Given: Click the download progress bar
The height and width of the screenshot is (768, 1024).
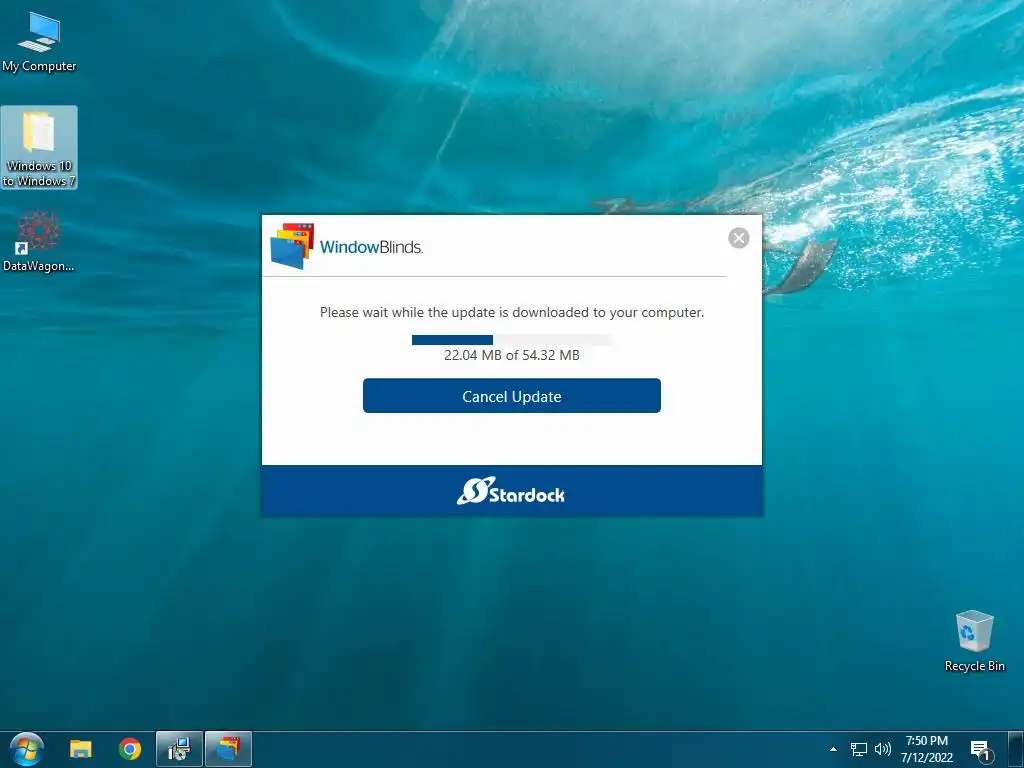Looking at the screenshot, I should point(511,340).
